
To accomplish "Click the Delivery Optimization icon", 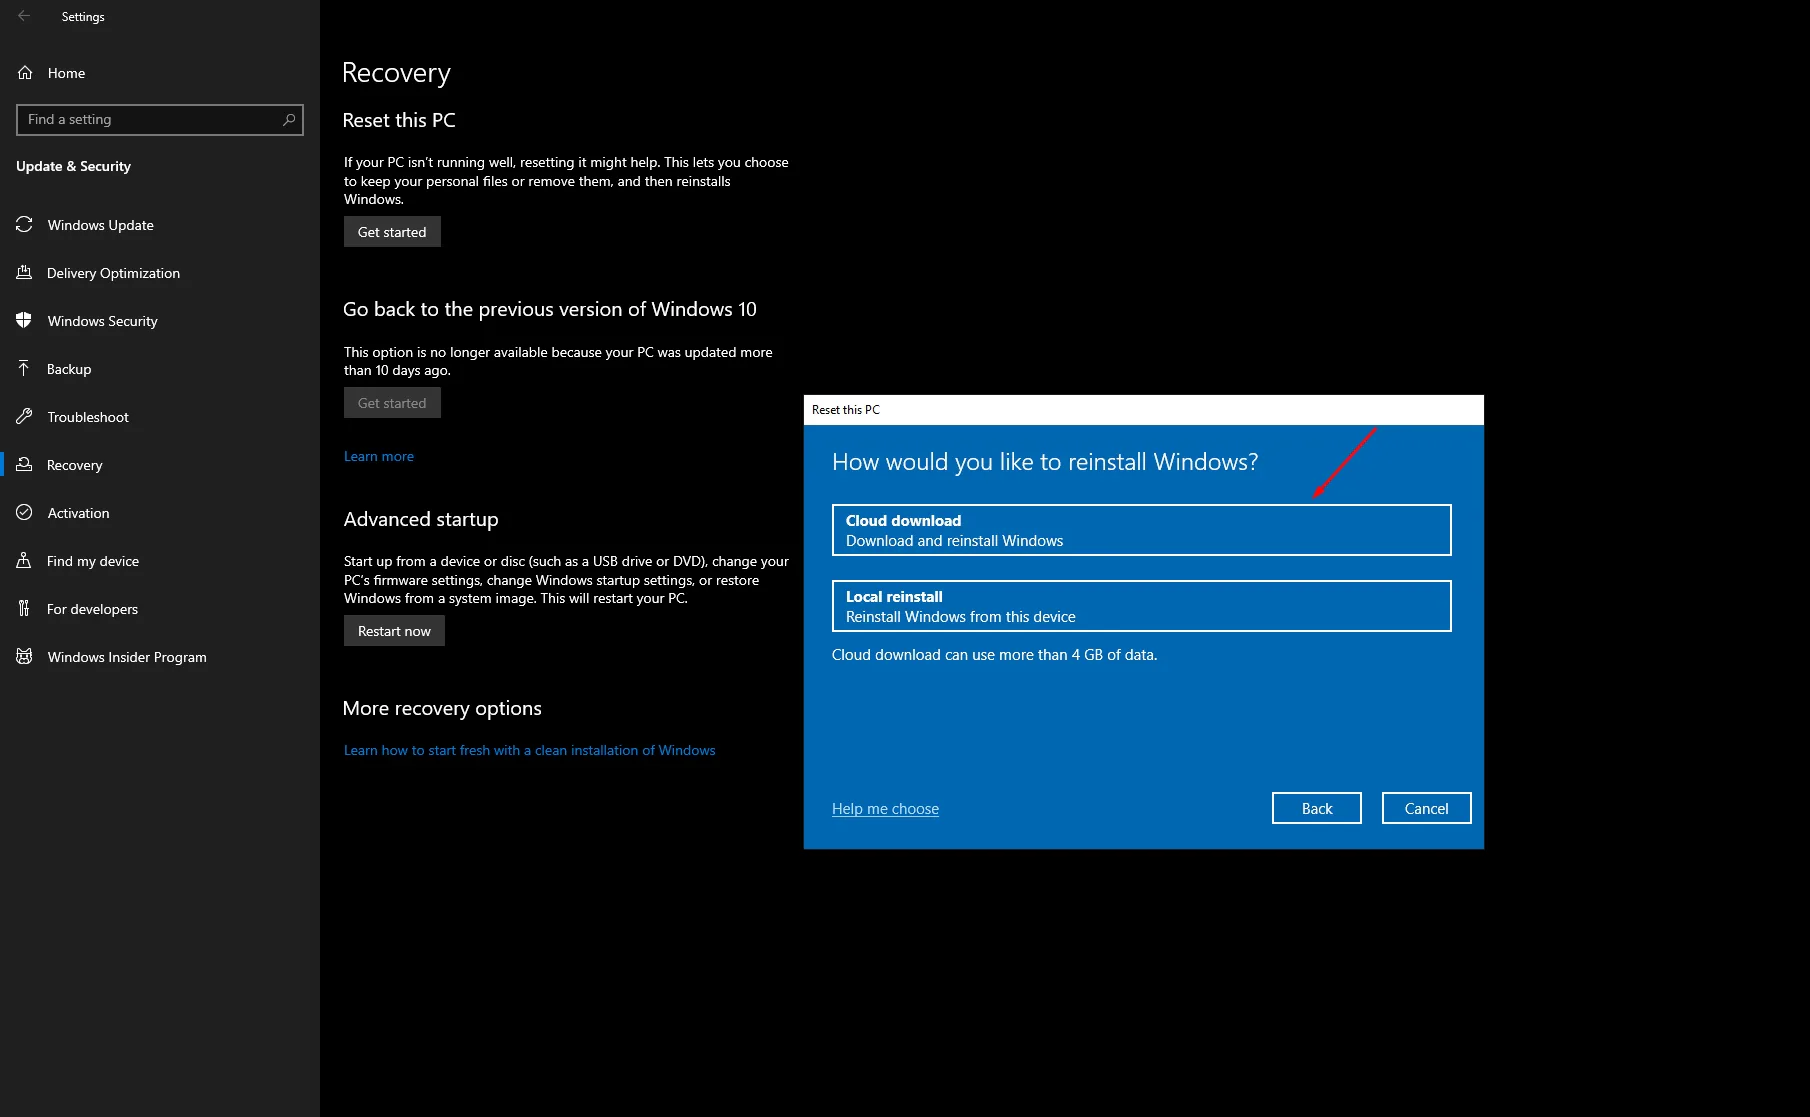I will 24,272.
